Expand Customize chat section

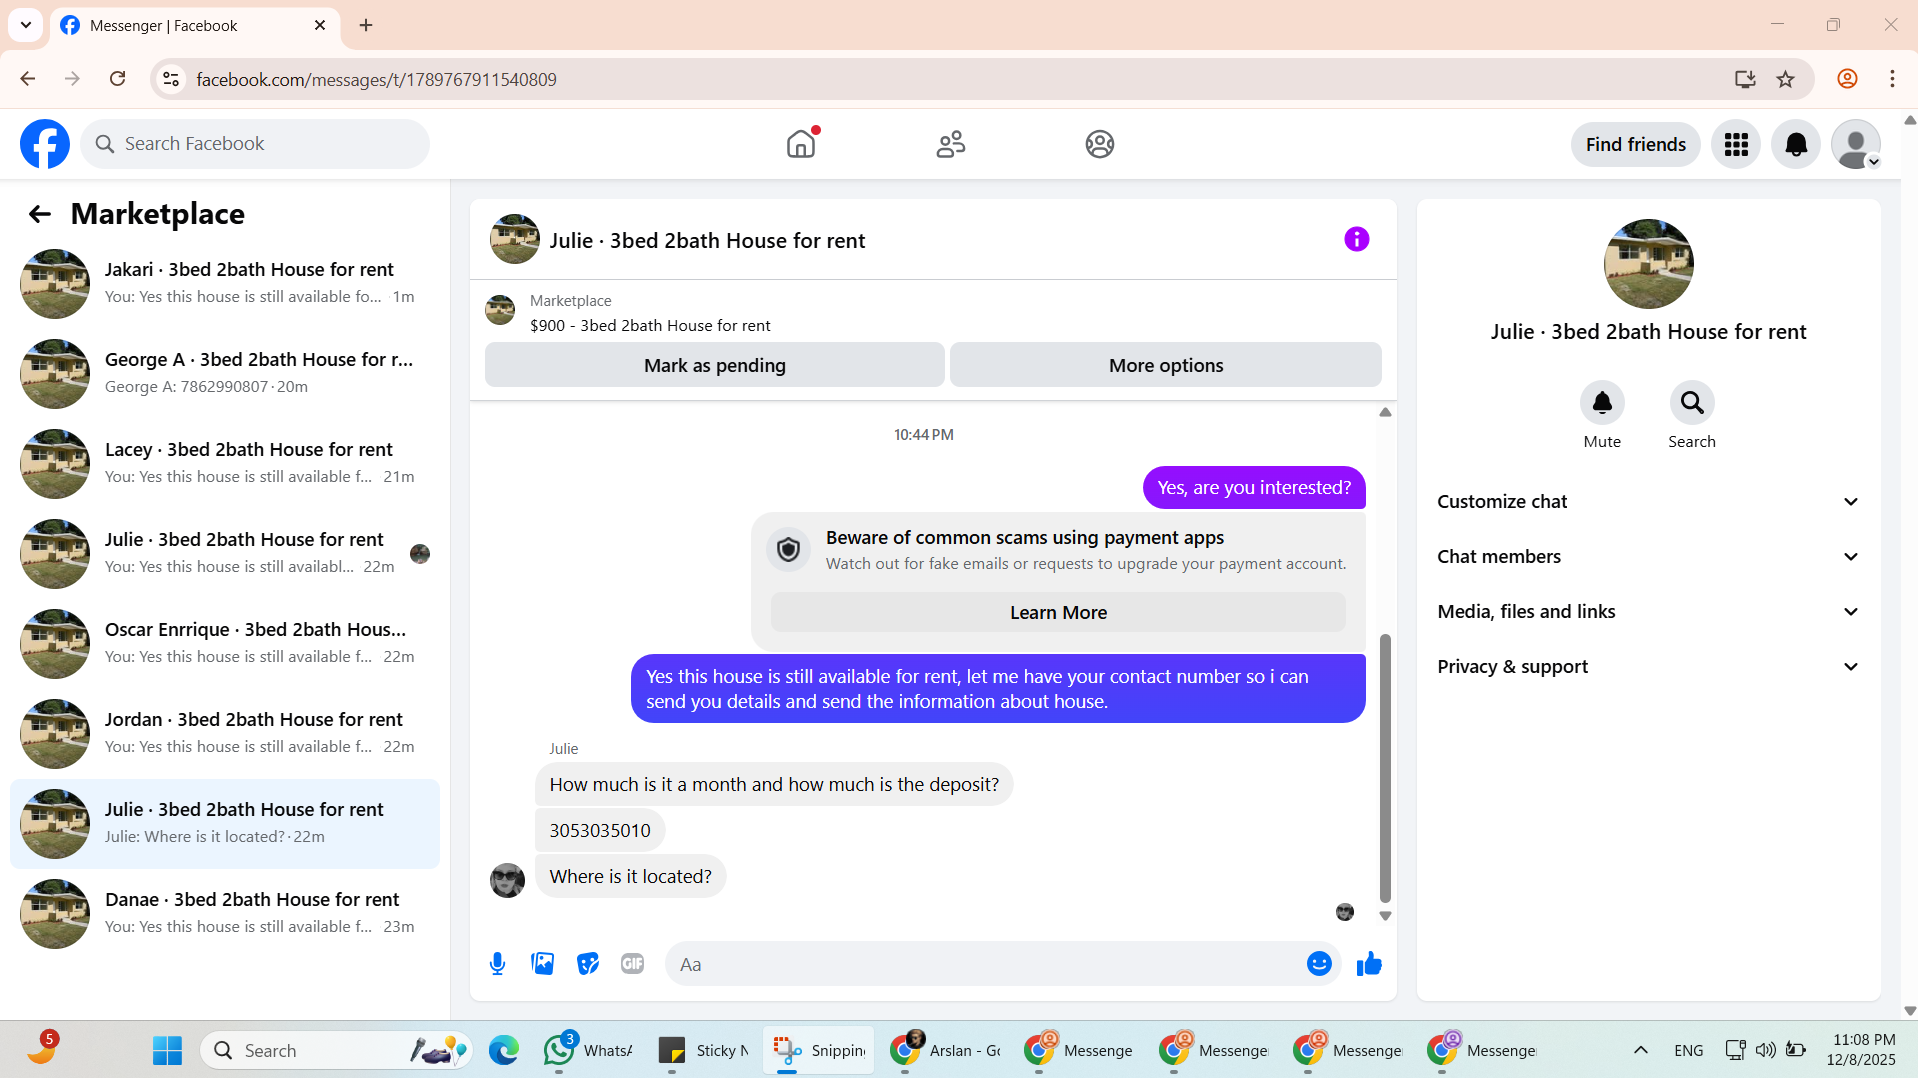point(1648,502)
